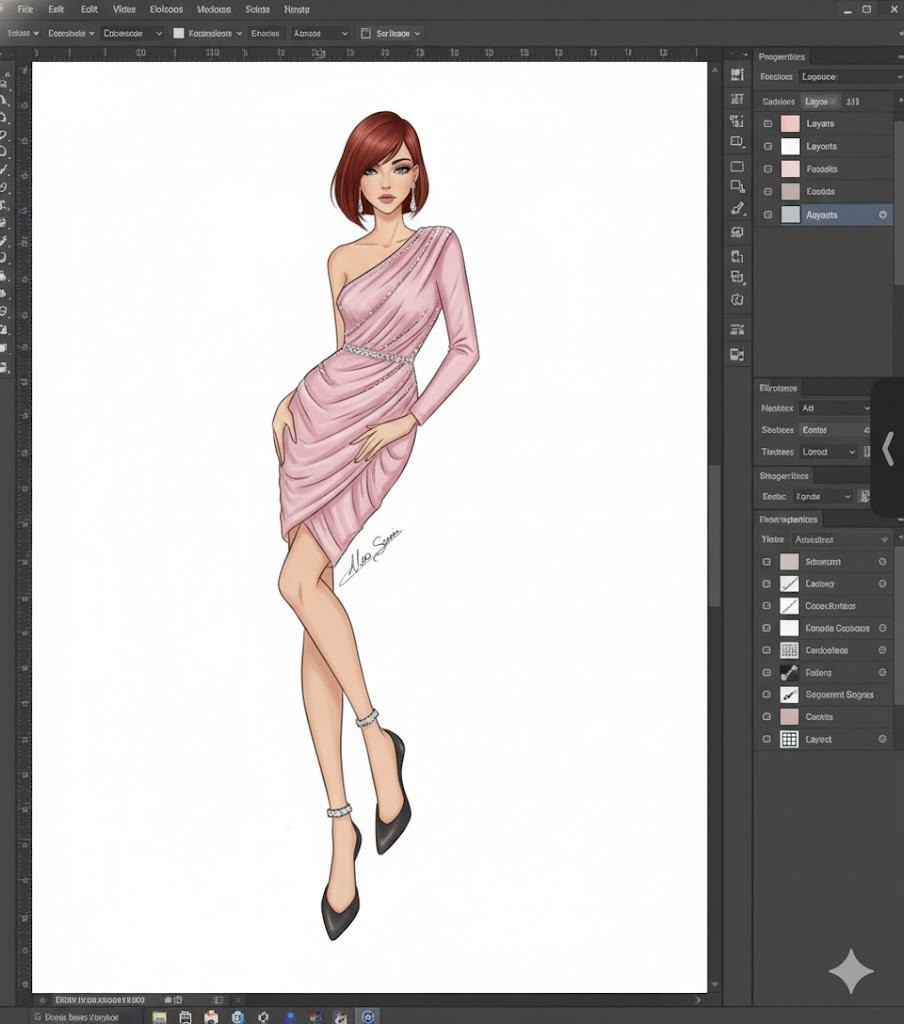Click the bottommost icon in the vertical panel strip
The image size is (904, 1024).
pyautogui.click(x=737, y=354)
